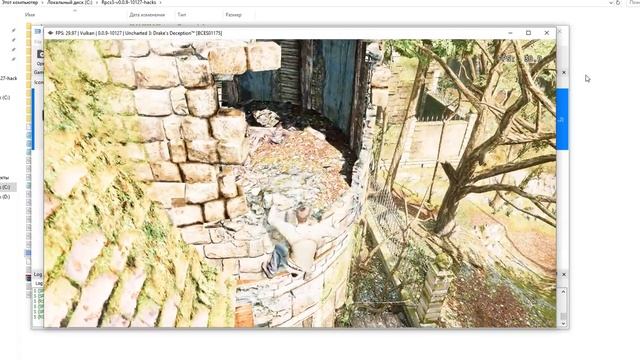Click the game title text 'Uncharted 3: Drake's Deception'
This screenshot has width=640, height=360.
(x=160, y=33)
